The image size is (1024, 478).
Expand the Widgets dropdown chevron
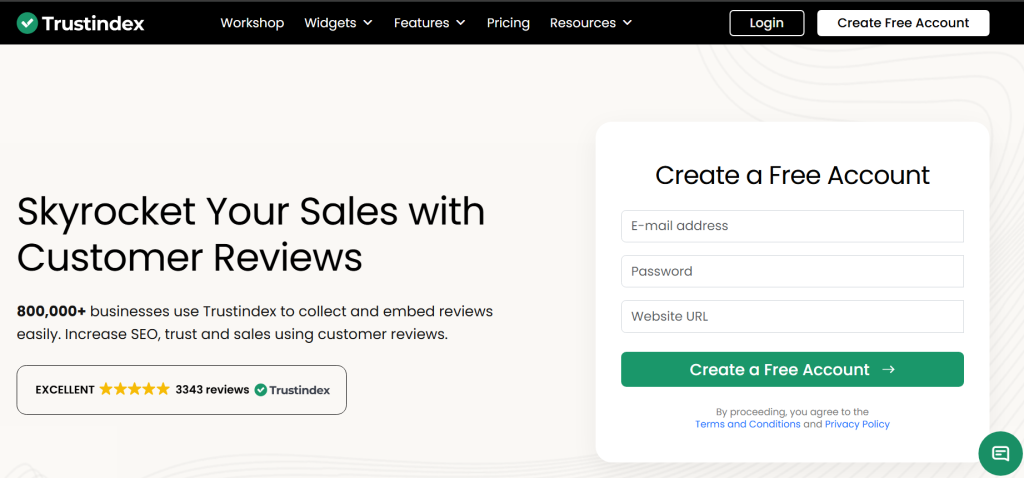pyautogui.click(x=368, y=23)
